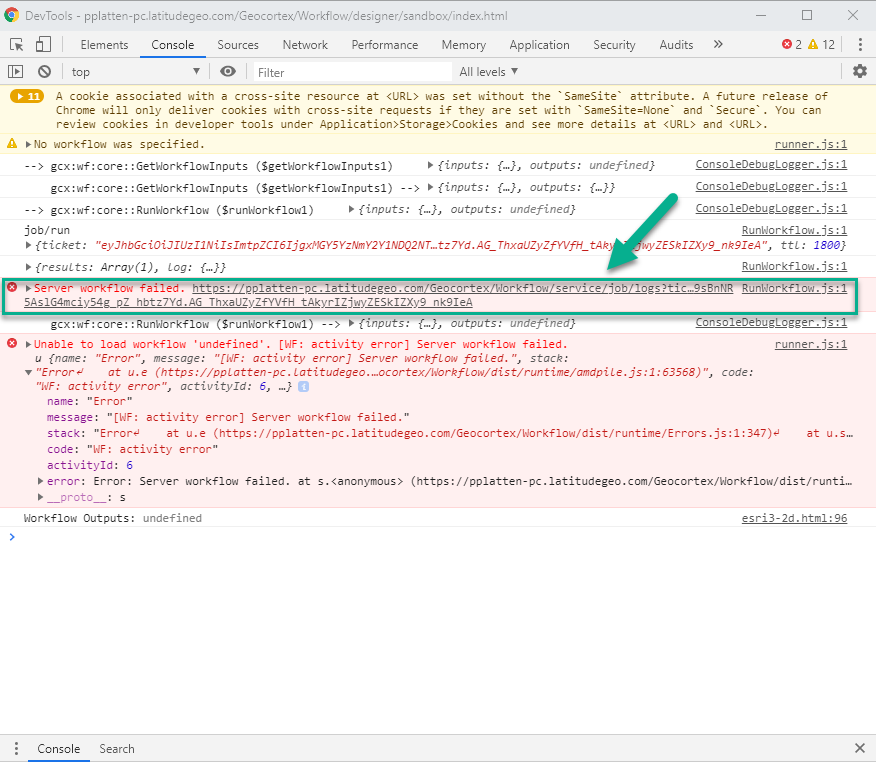Viewport: 876px width, 762px height.
Task: Open RunWorkflow.js:1 link beside results Array(1)
Action: 794,266
